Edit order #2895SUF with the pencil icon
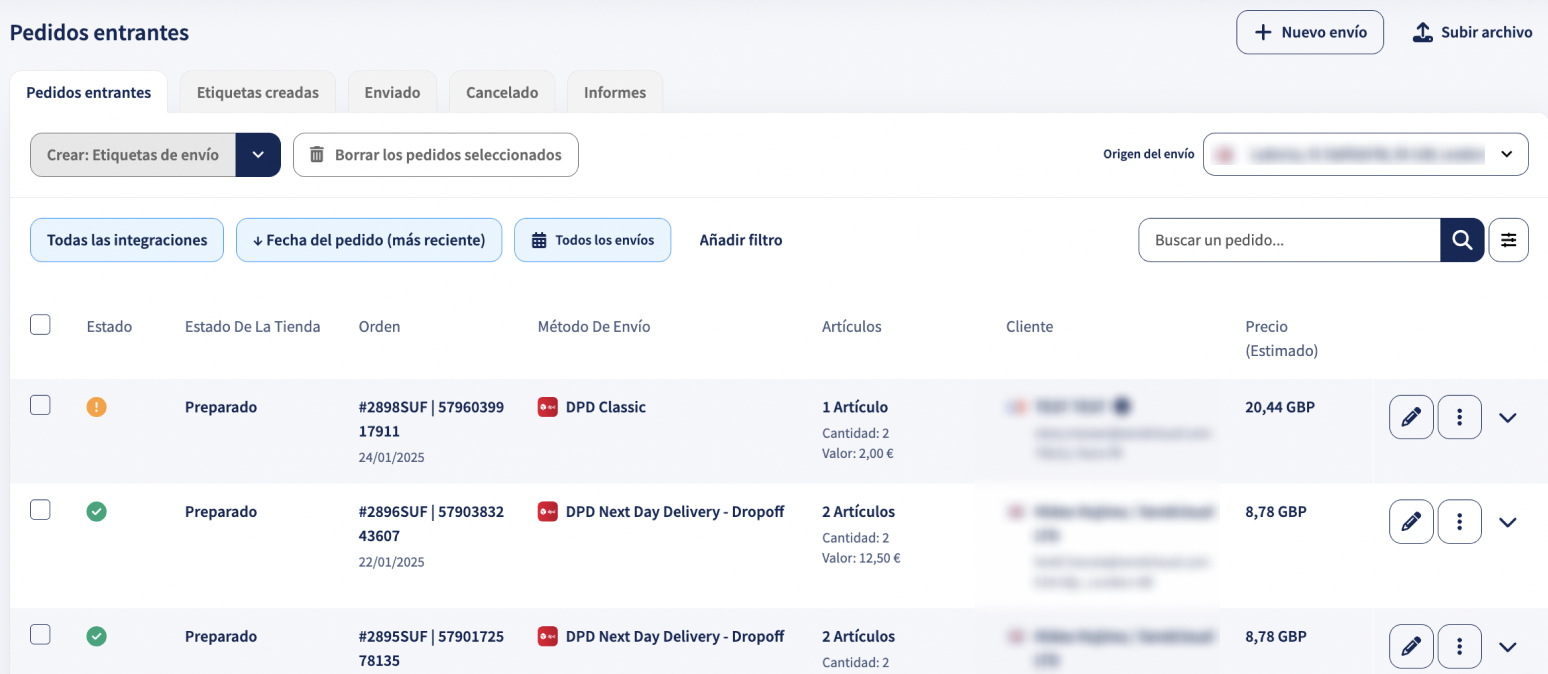This screenshot has width=1548, height=674. coord(1411,647)
